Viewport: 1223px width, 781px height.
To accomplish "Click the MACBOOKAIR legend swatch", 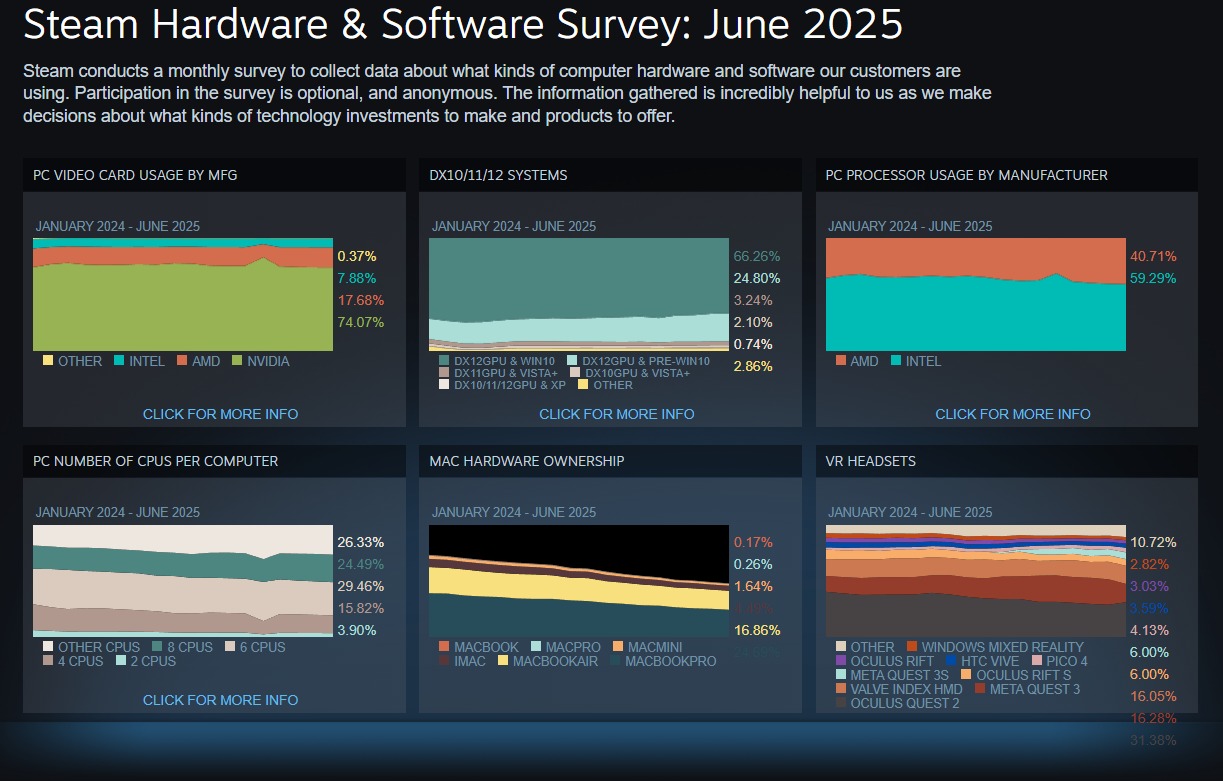I will coord(503,660).
